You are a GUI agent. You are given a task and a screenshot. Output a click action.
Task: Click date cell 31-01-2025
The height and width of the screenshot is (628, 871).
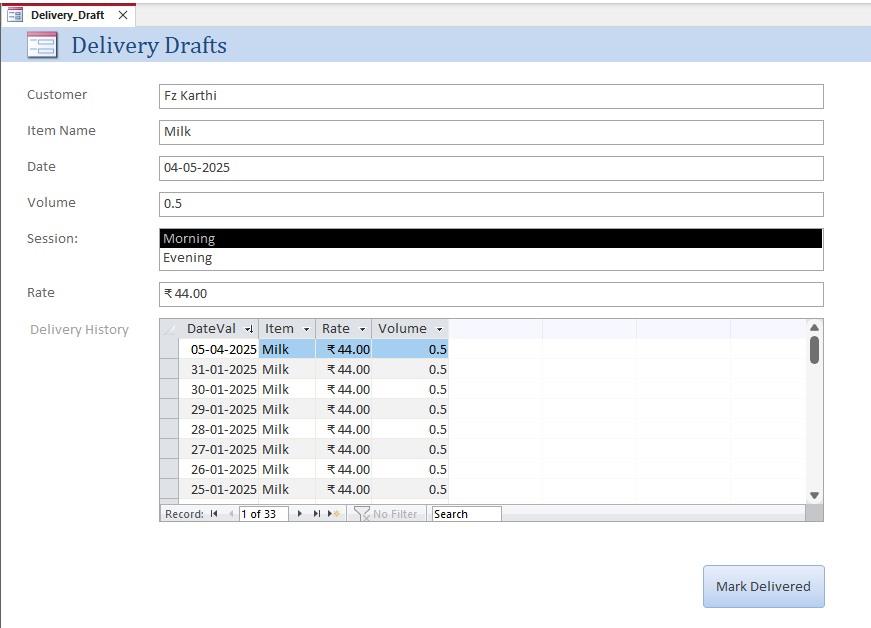point(219,369)
